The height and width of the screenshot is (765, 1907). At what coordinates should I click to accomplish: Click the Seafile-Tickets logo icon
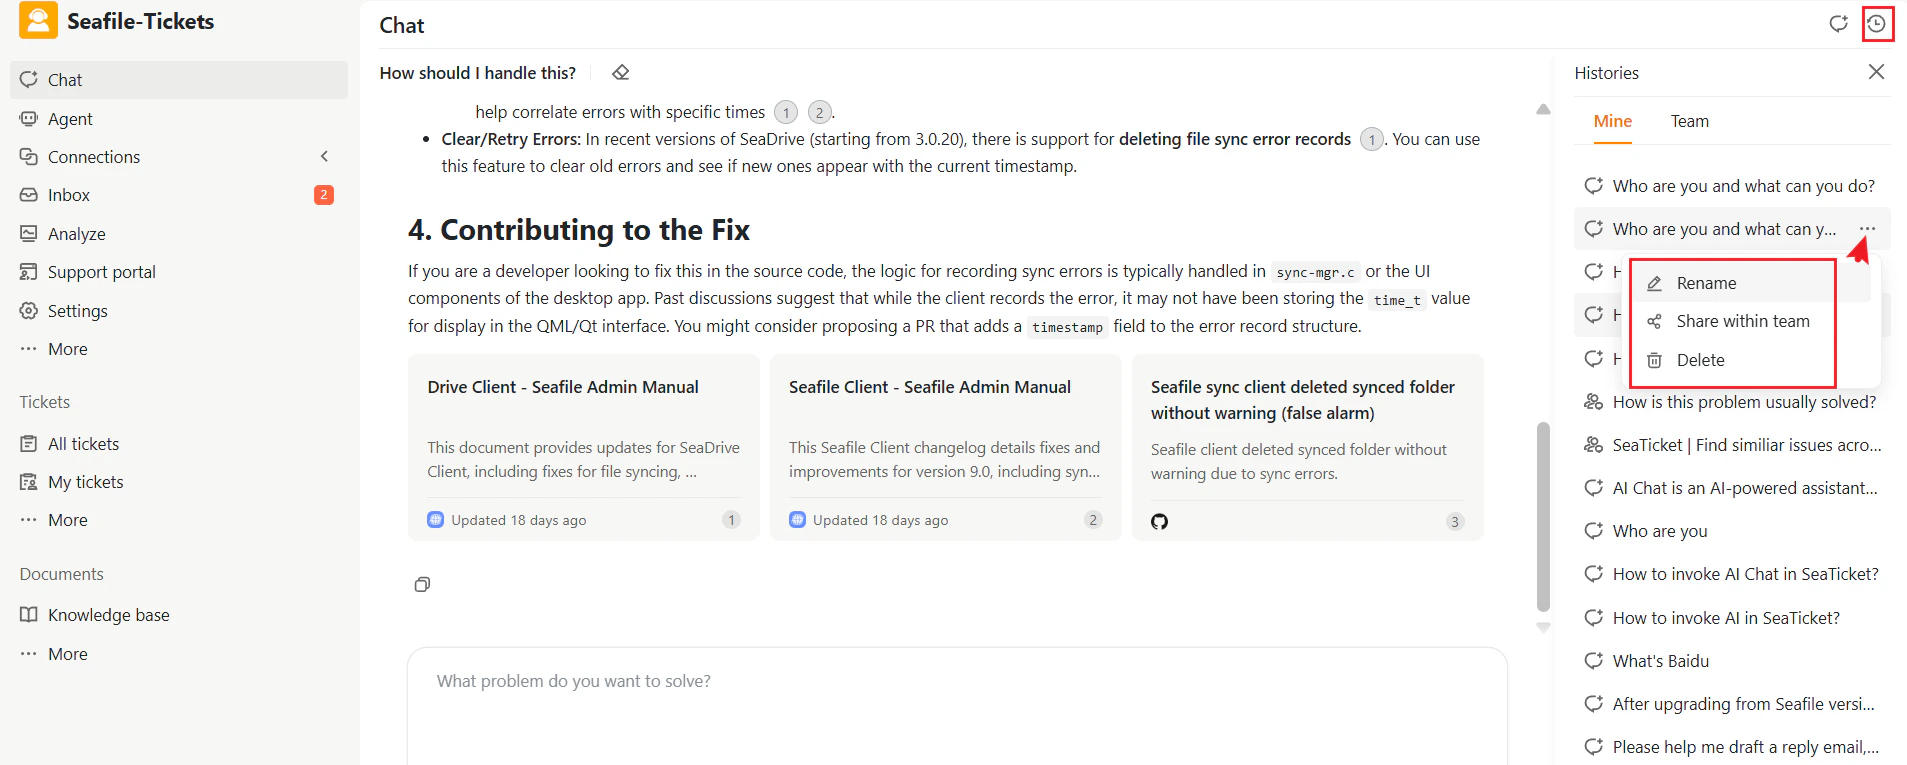click(x=38, y=21)
